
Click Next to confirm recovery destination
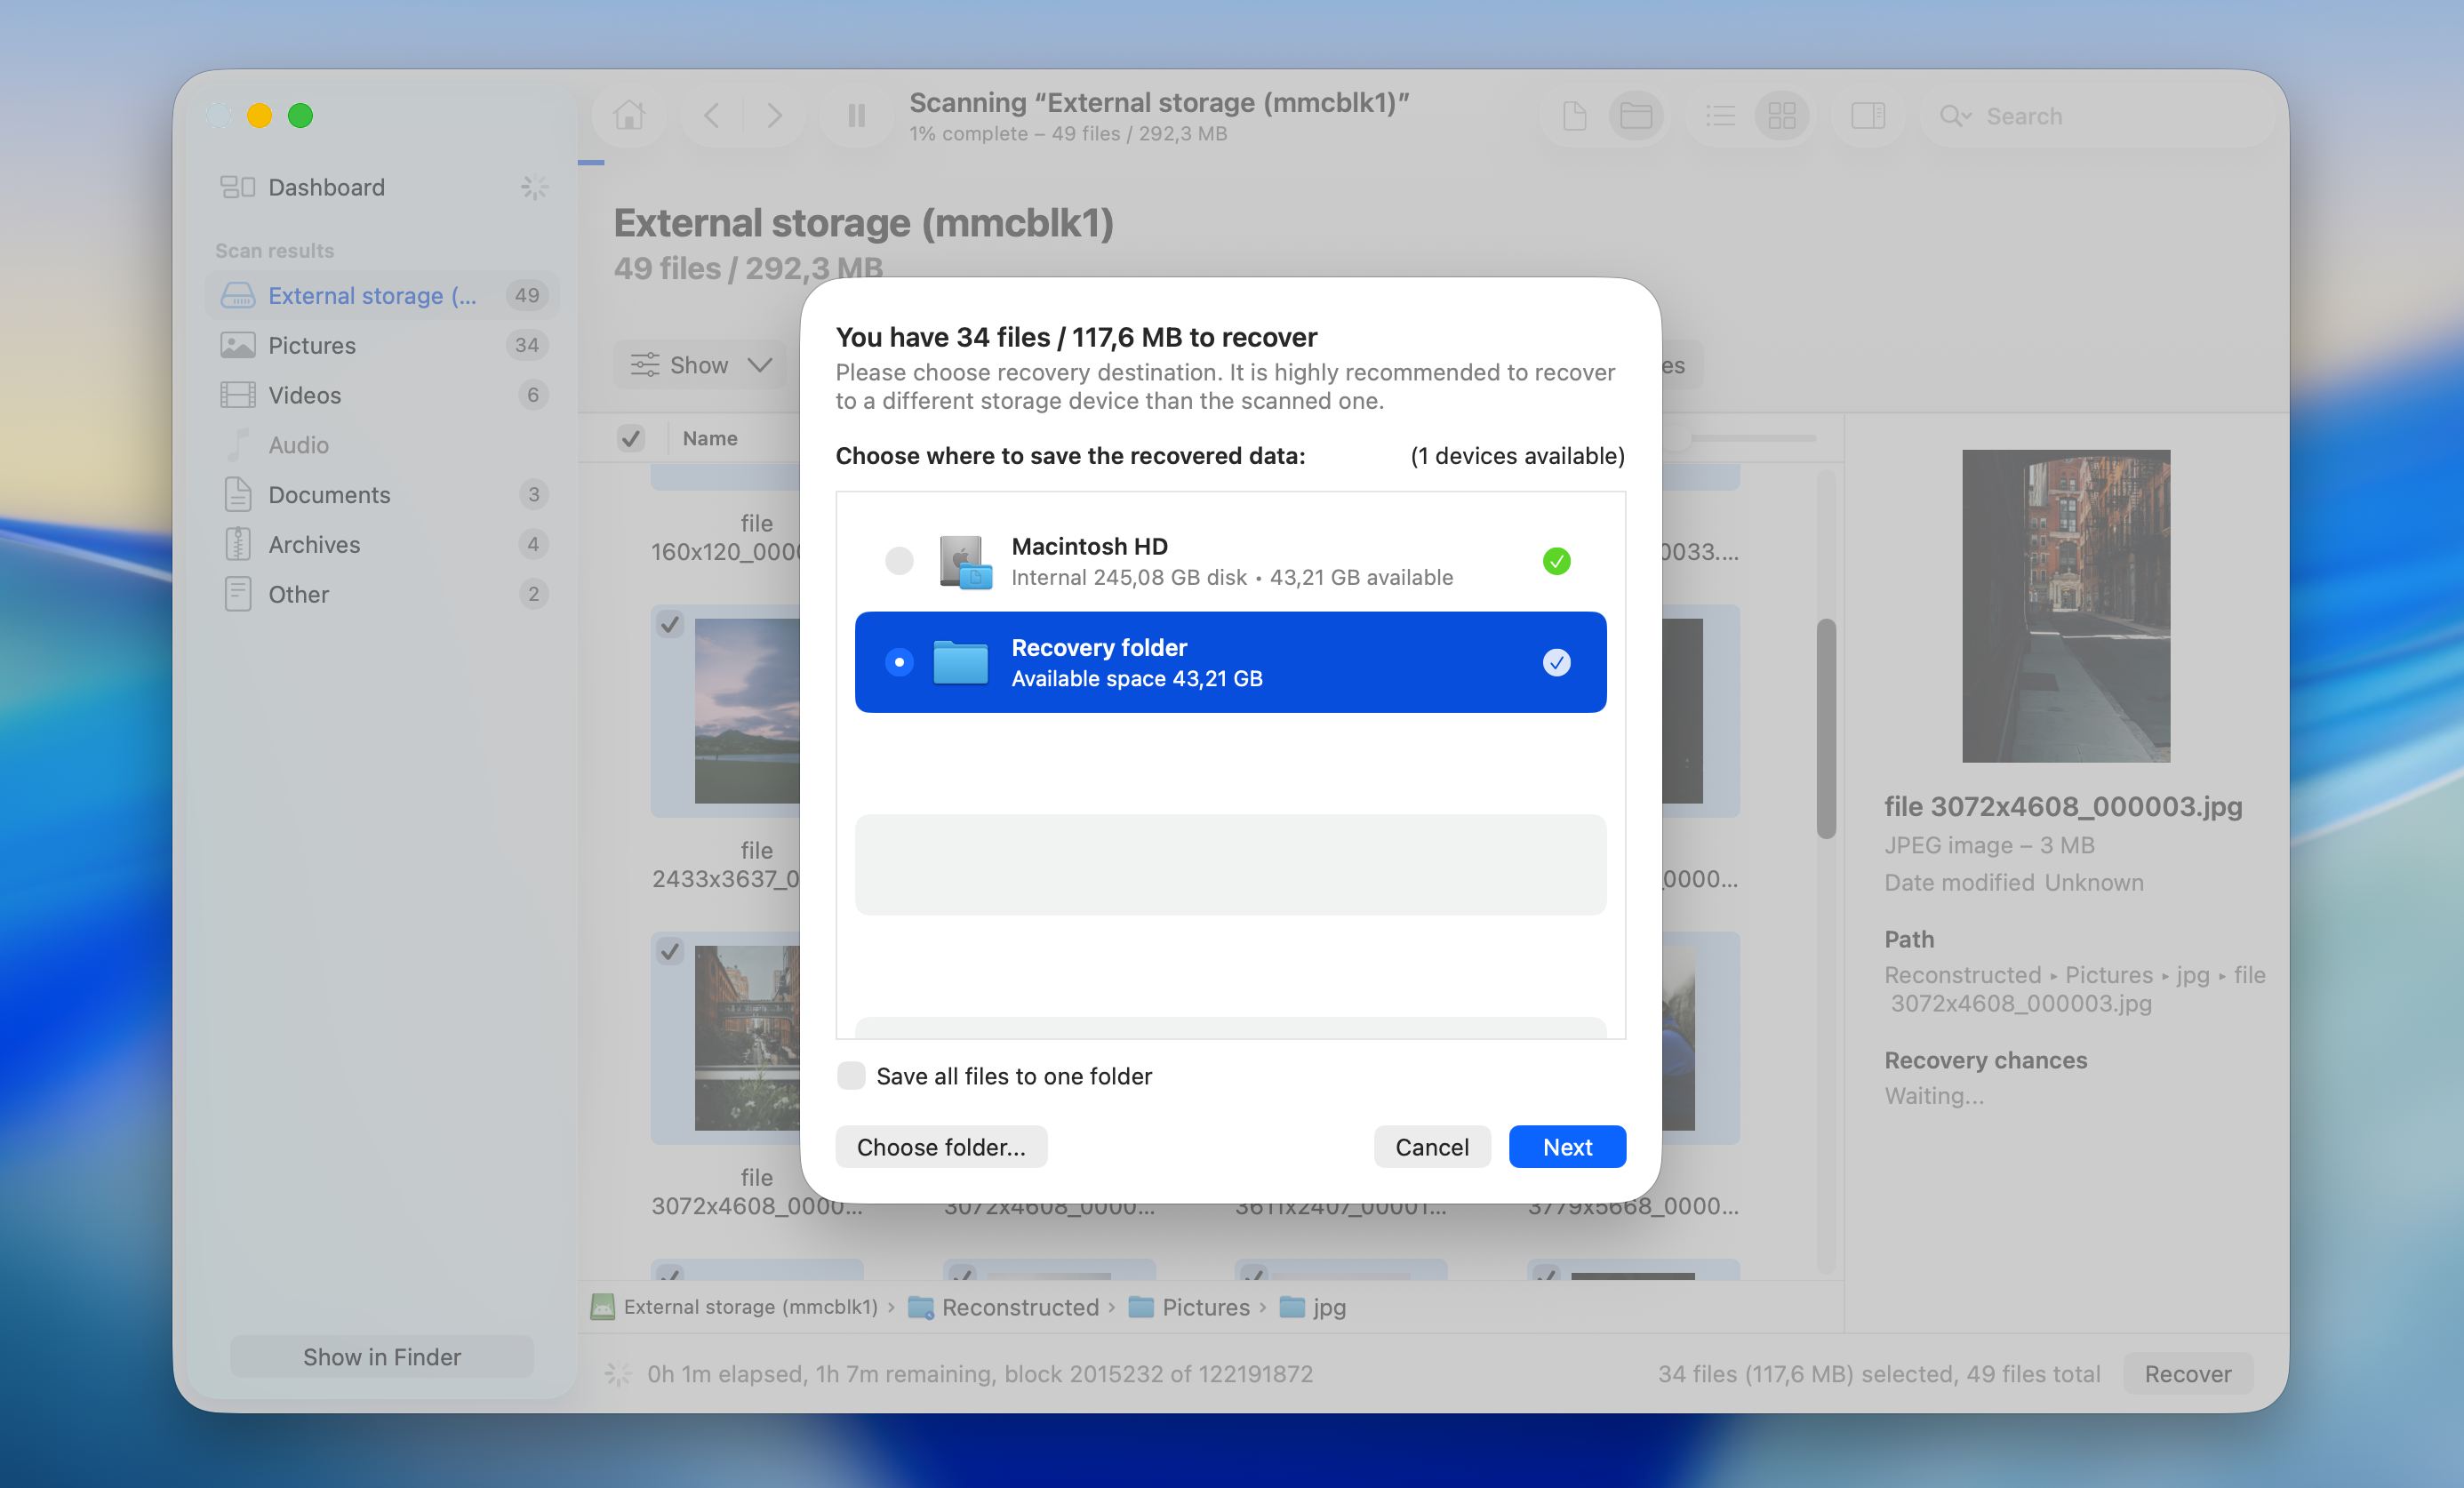(1566, 1147)
